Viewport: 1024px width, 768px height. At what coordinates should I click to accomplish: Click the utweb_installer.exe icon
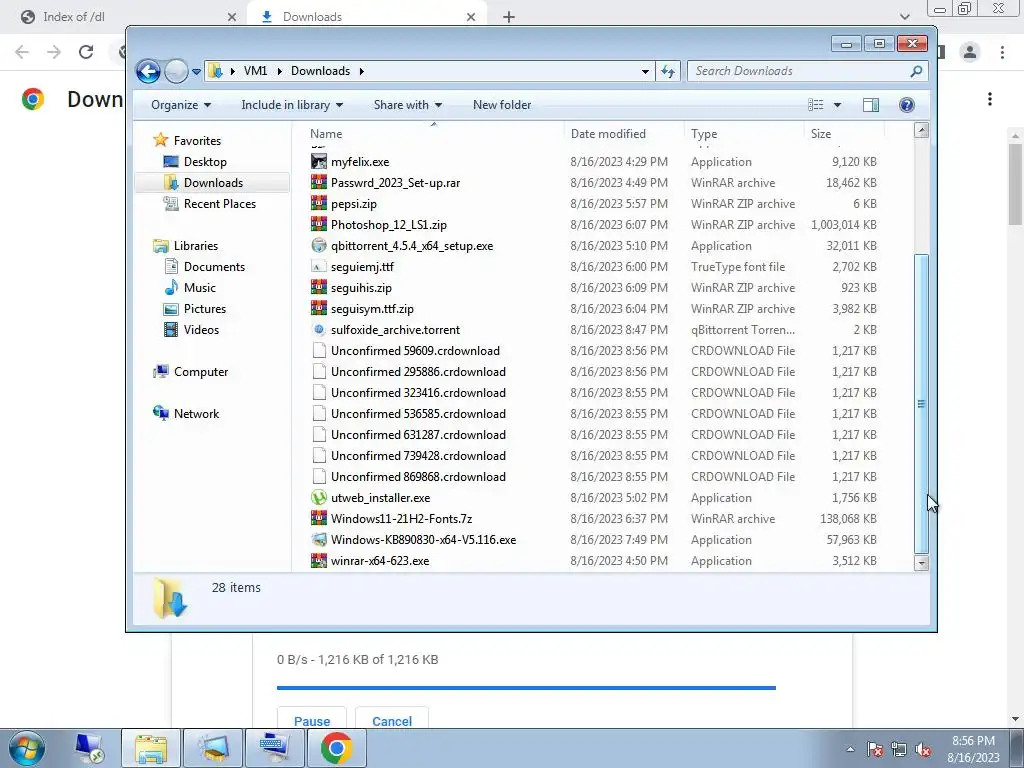tap(319, 498)
